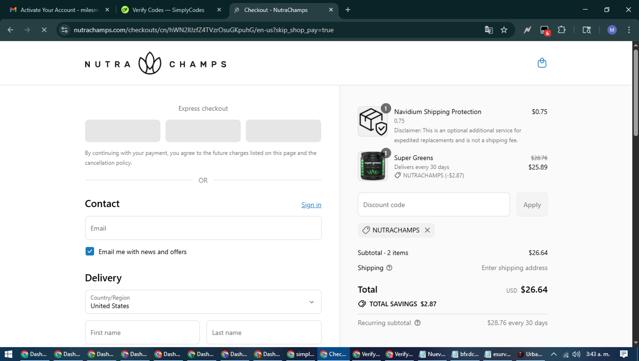This screenshot has height=361, width=639.
Task: Focus the Discount code field
Action: coord(434,205)
